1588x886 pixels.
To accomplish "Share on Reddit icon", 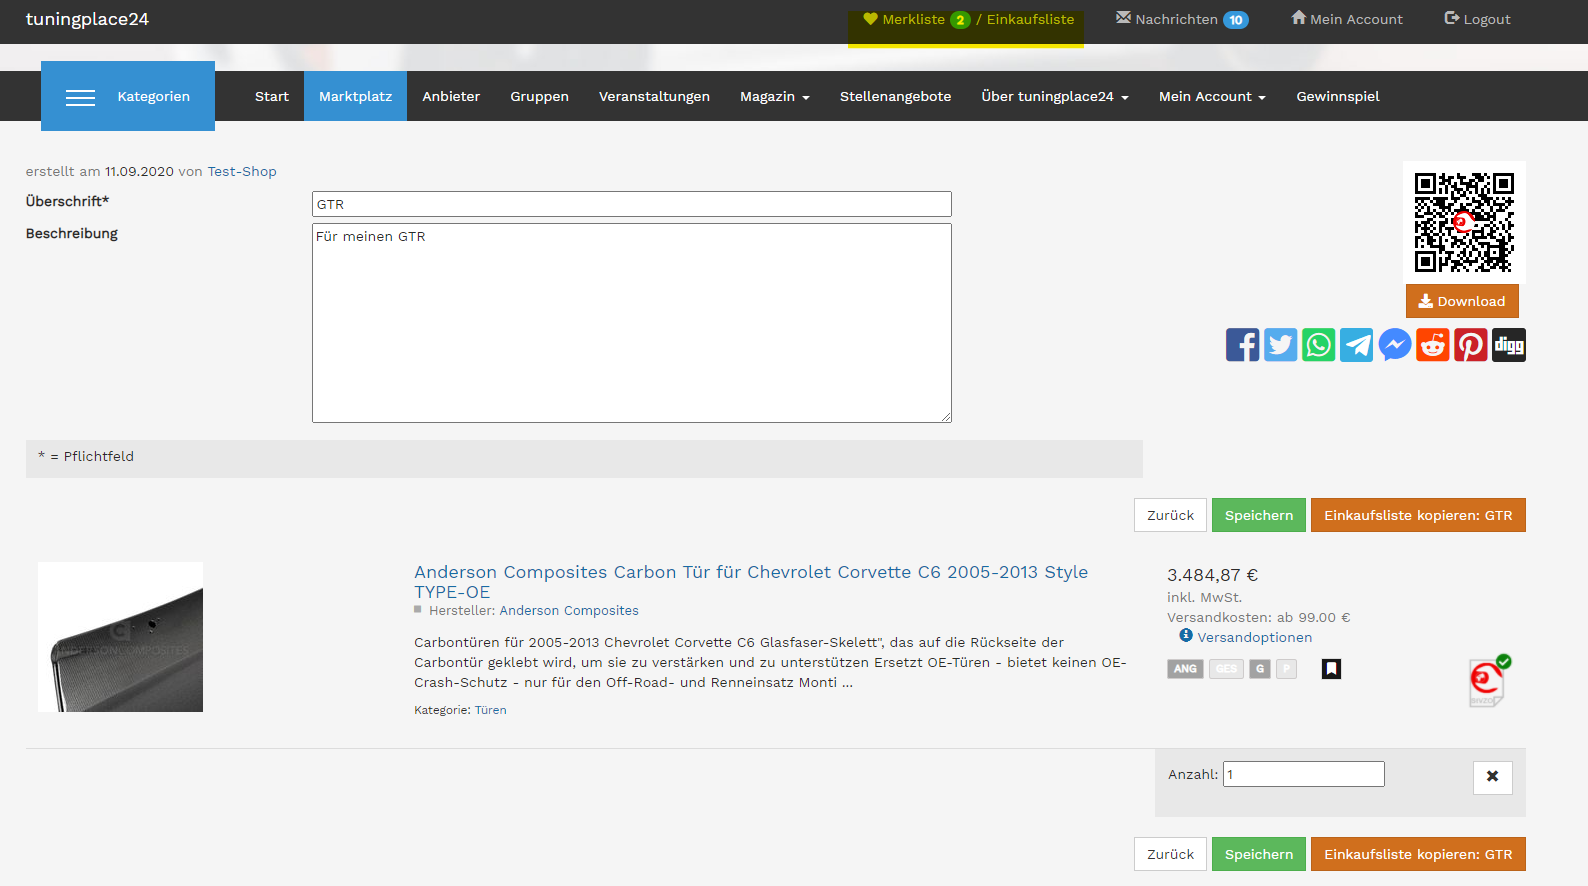I will pos(1432,345).
